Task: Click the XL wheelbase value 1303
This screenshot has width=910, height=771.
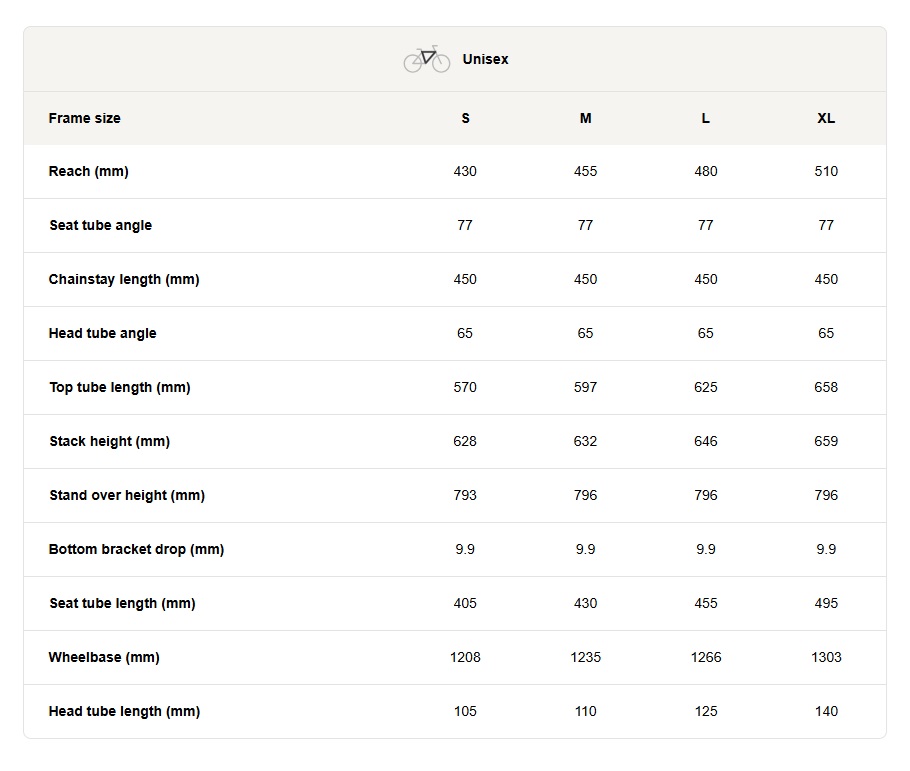Action: point(826,657)
